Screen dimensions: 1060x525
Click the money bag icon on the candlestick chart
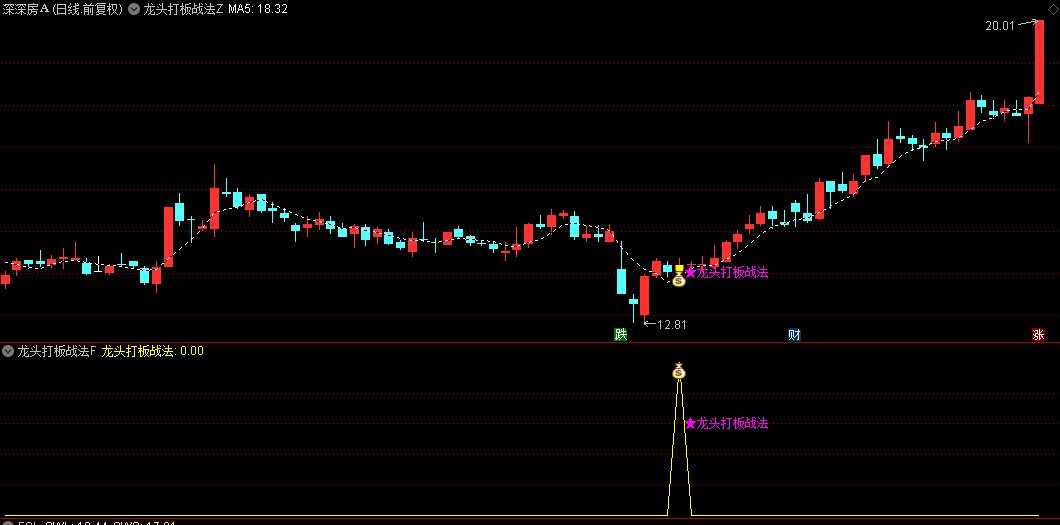[679, 278]
